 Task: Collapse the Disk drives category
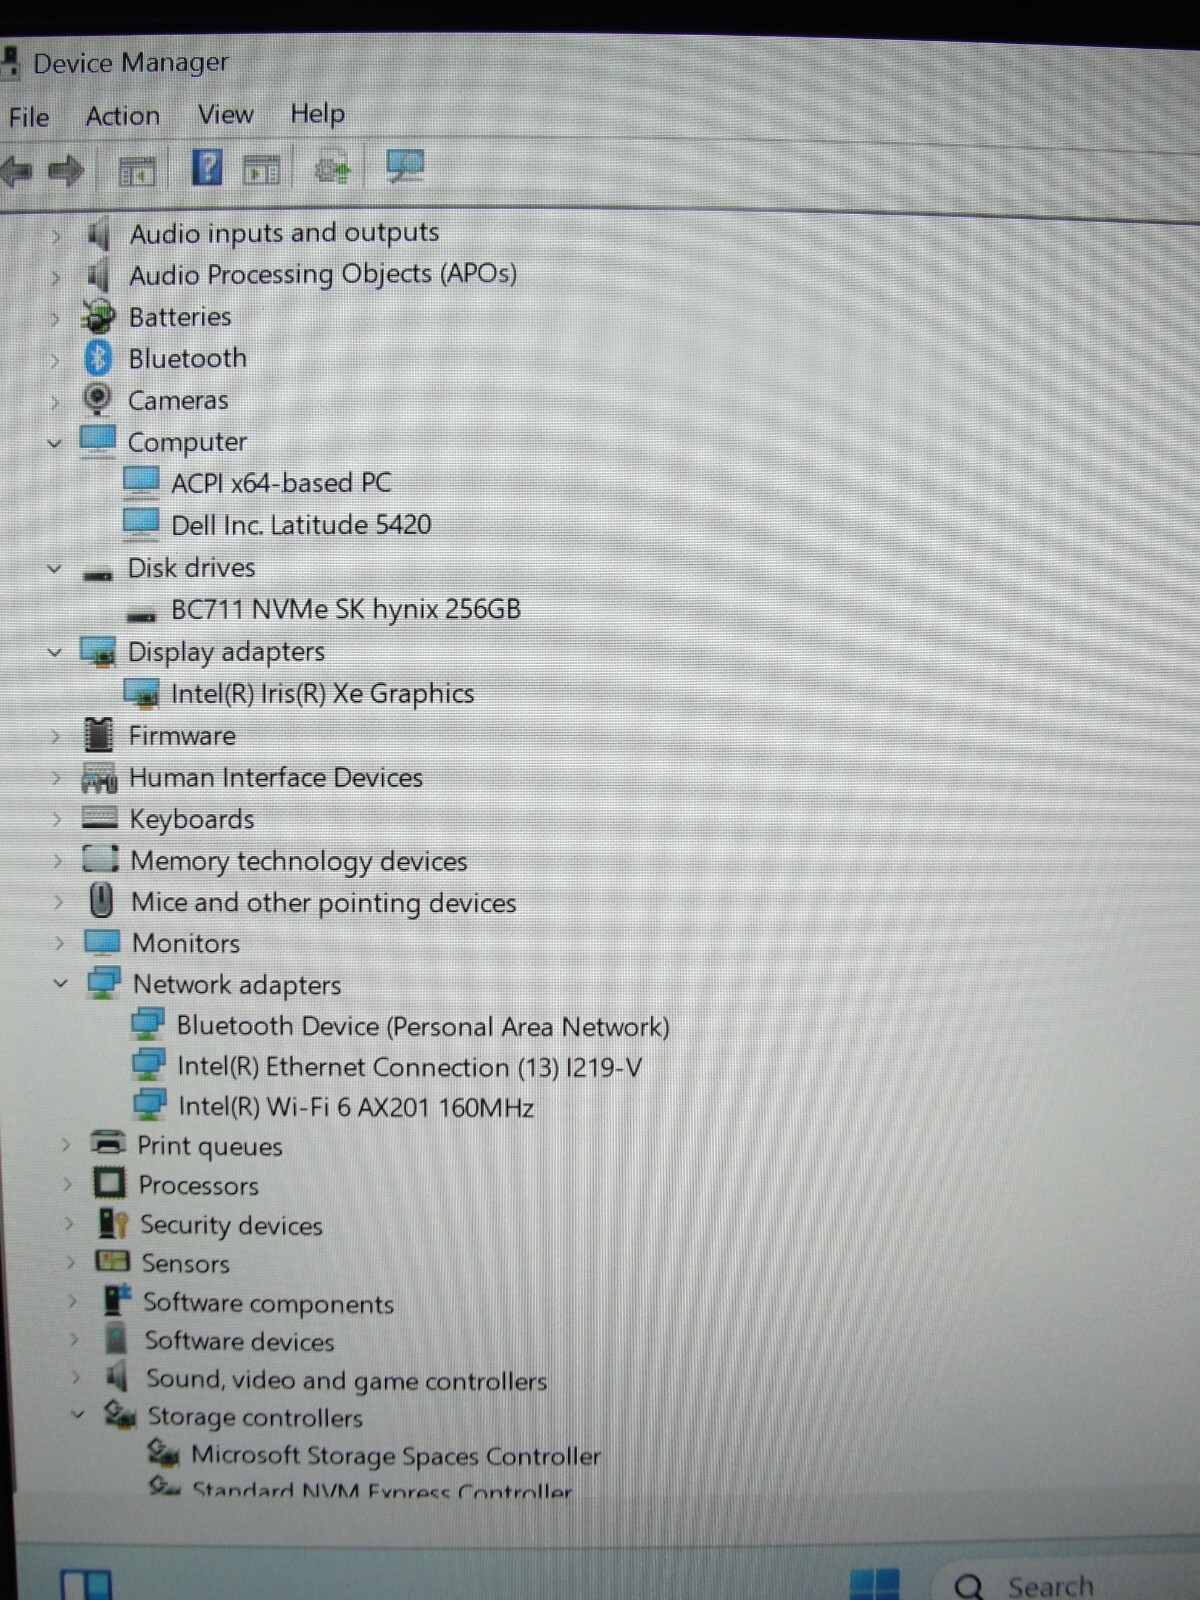[x=55, y=569]
